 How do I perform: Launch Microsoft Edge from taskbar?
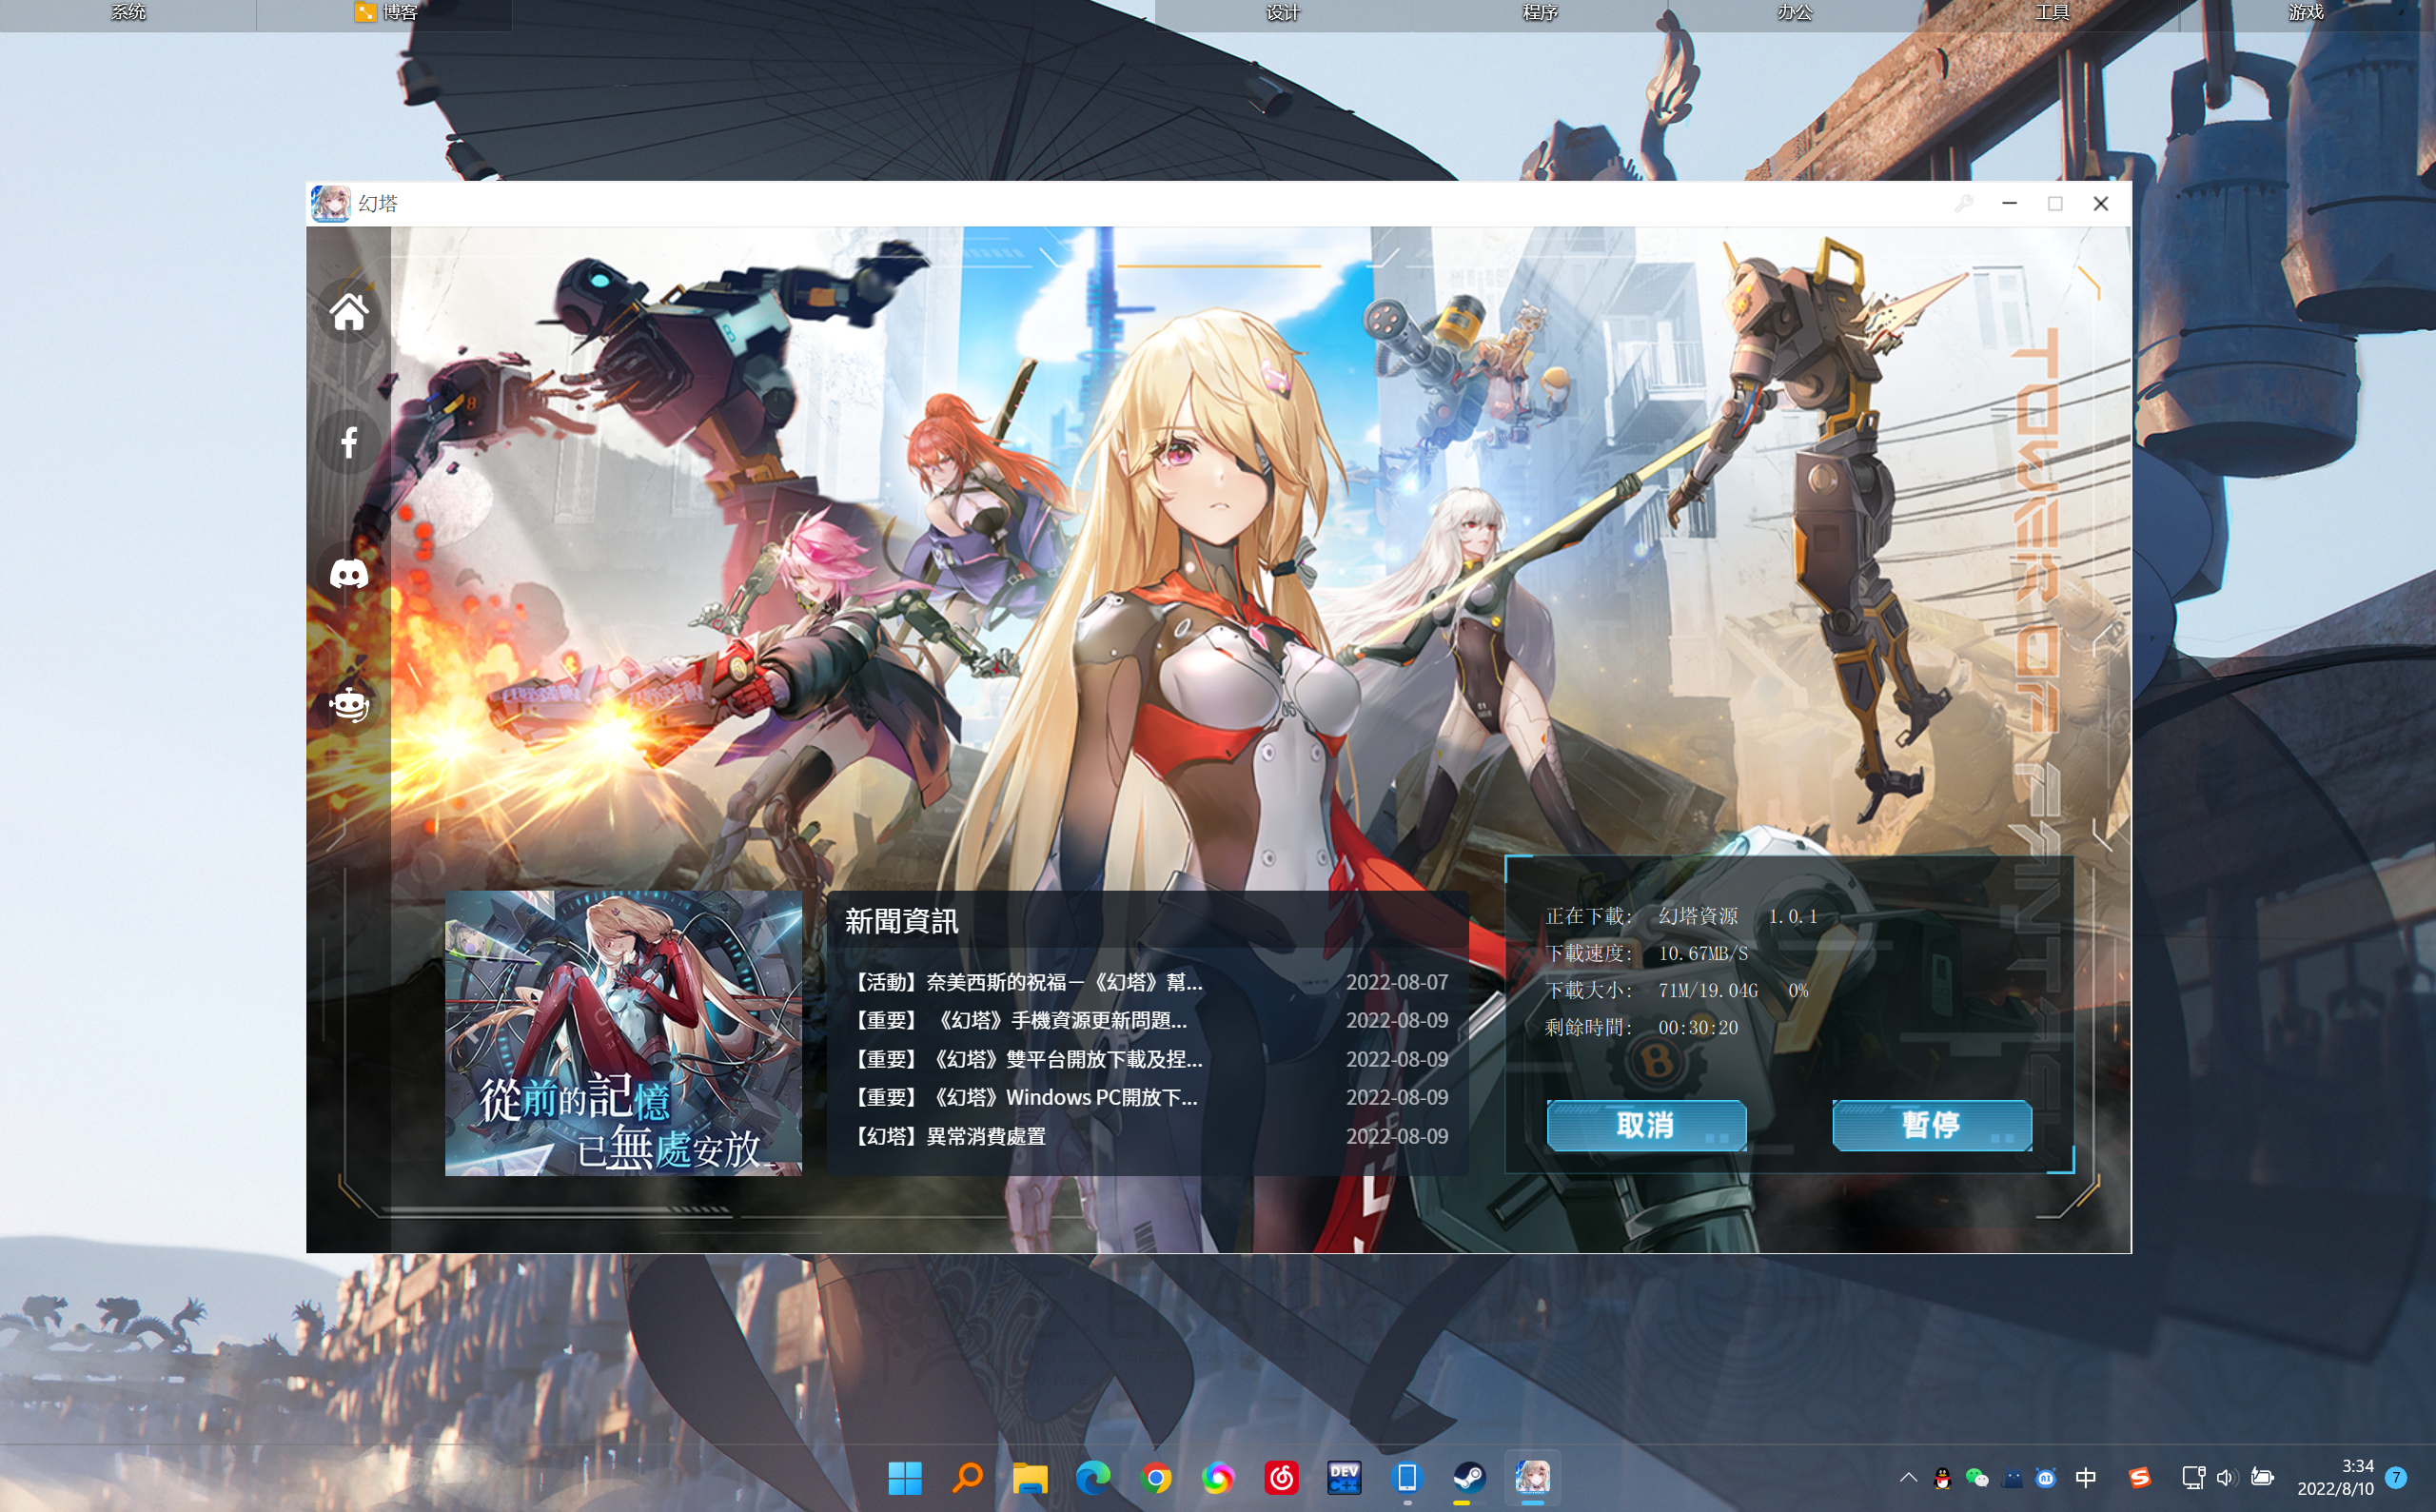[x=1093, y=1477]
